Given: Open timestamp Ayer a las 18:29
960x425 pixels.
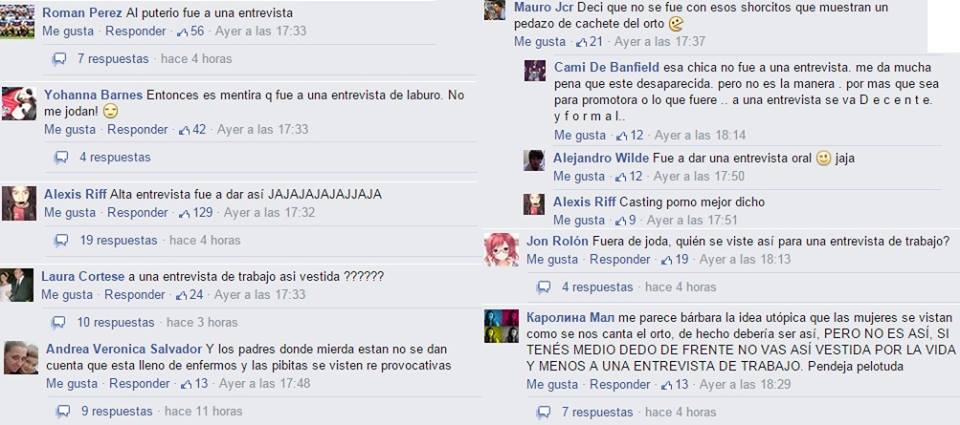Looking at the screenshot, I should click(x=744, y=385).
